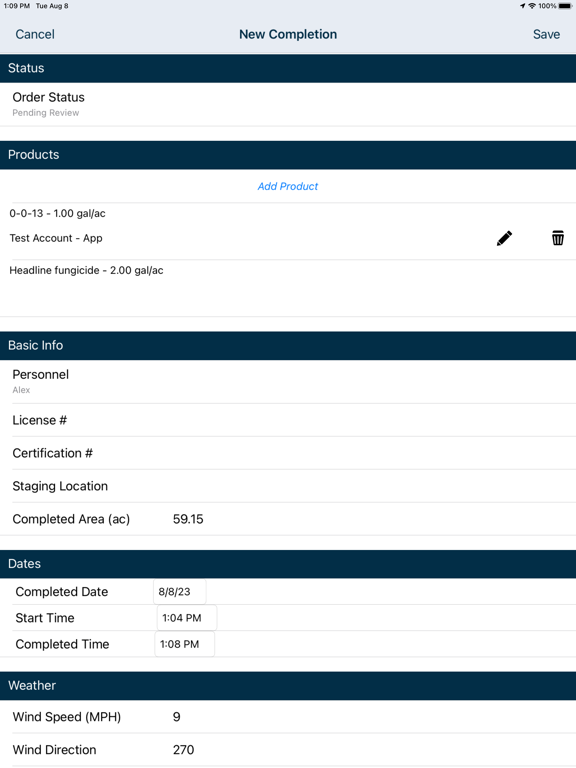
Task: Tap the Wind Speed (MPH) label
Action: coord(67,717)
